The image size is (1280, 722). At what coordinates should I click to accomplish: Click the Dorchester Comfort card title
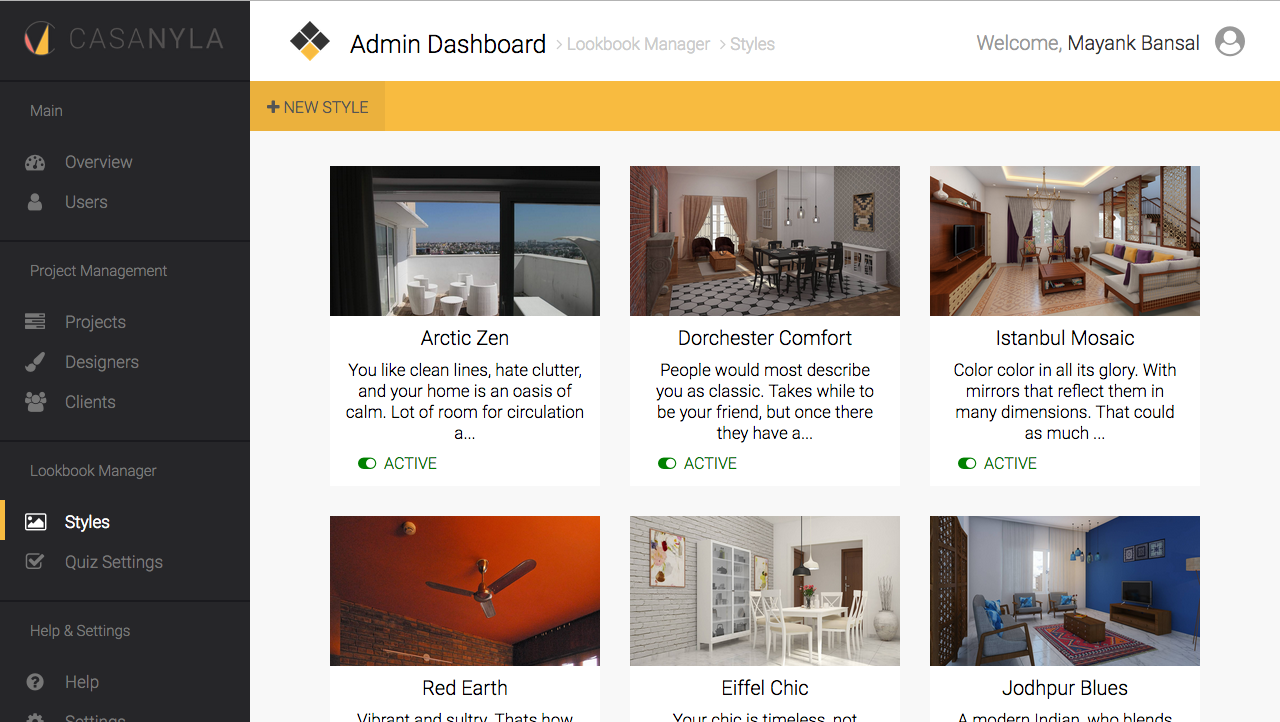coord(765,338)
